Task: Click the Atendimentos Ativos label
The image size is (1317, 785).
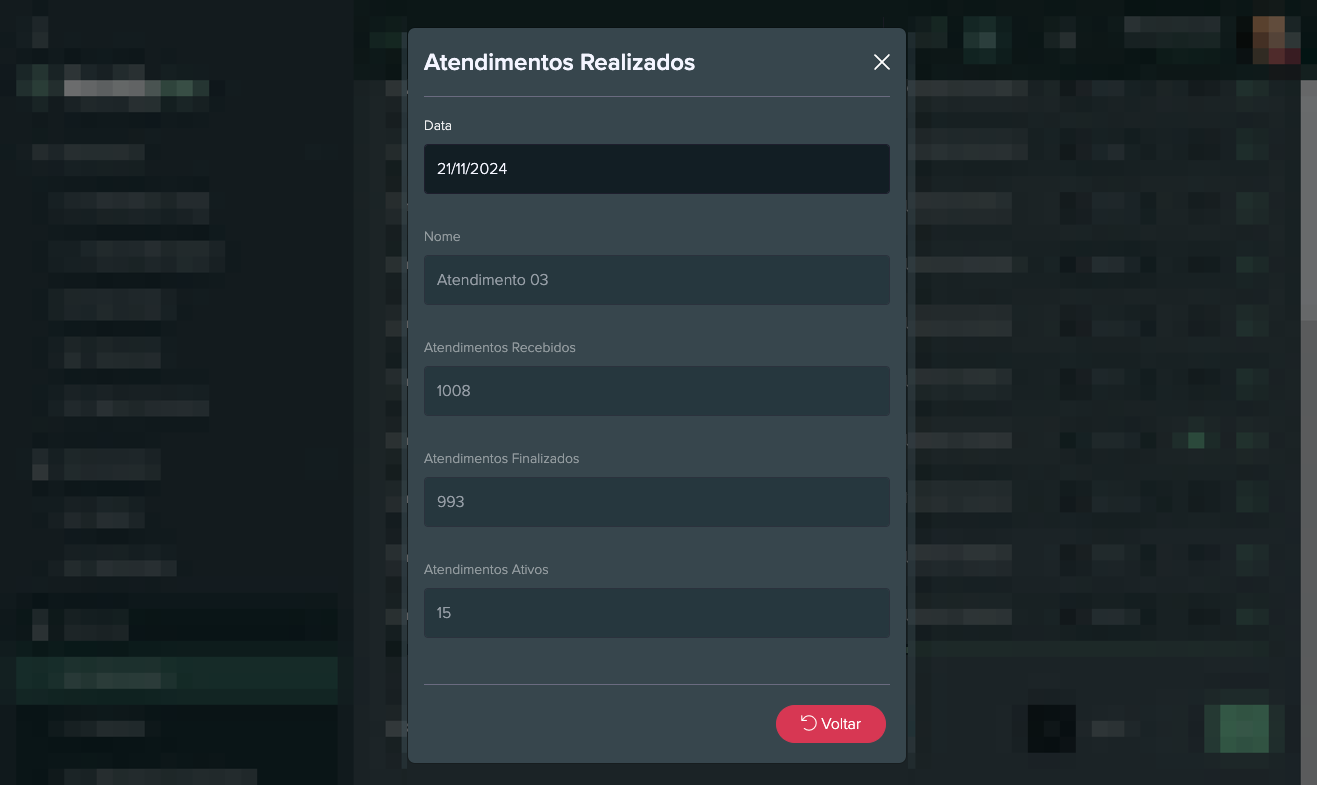Action: (x=486, y=569)
